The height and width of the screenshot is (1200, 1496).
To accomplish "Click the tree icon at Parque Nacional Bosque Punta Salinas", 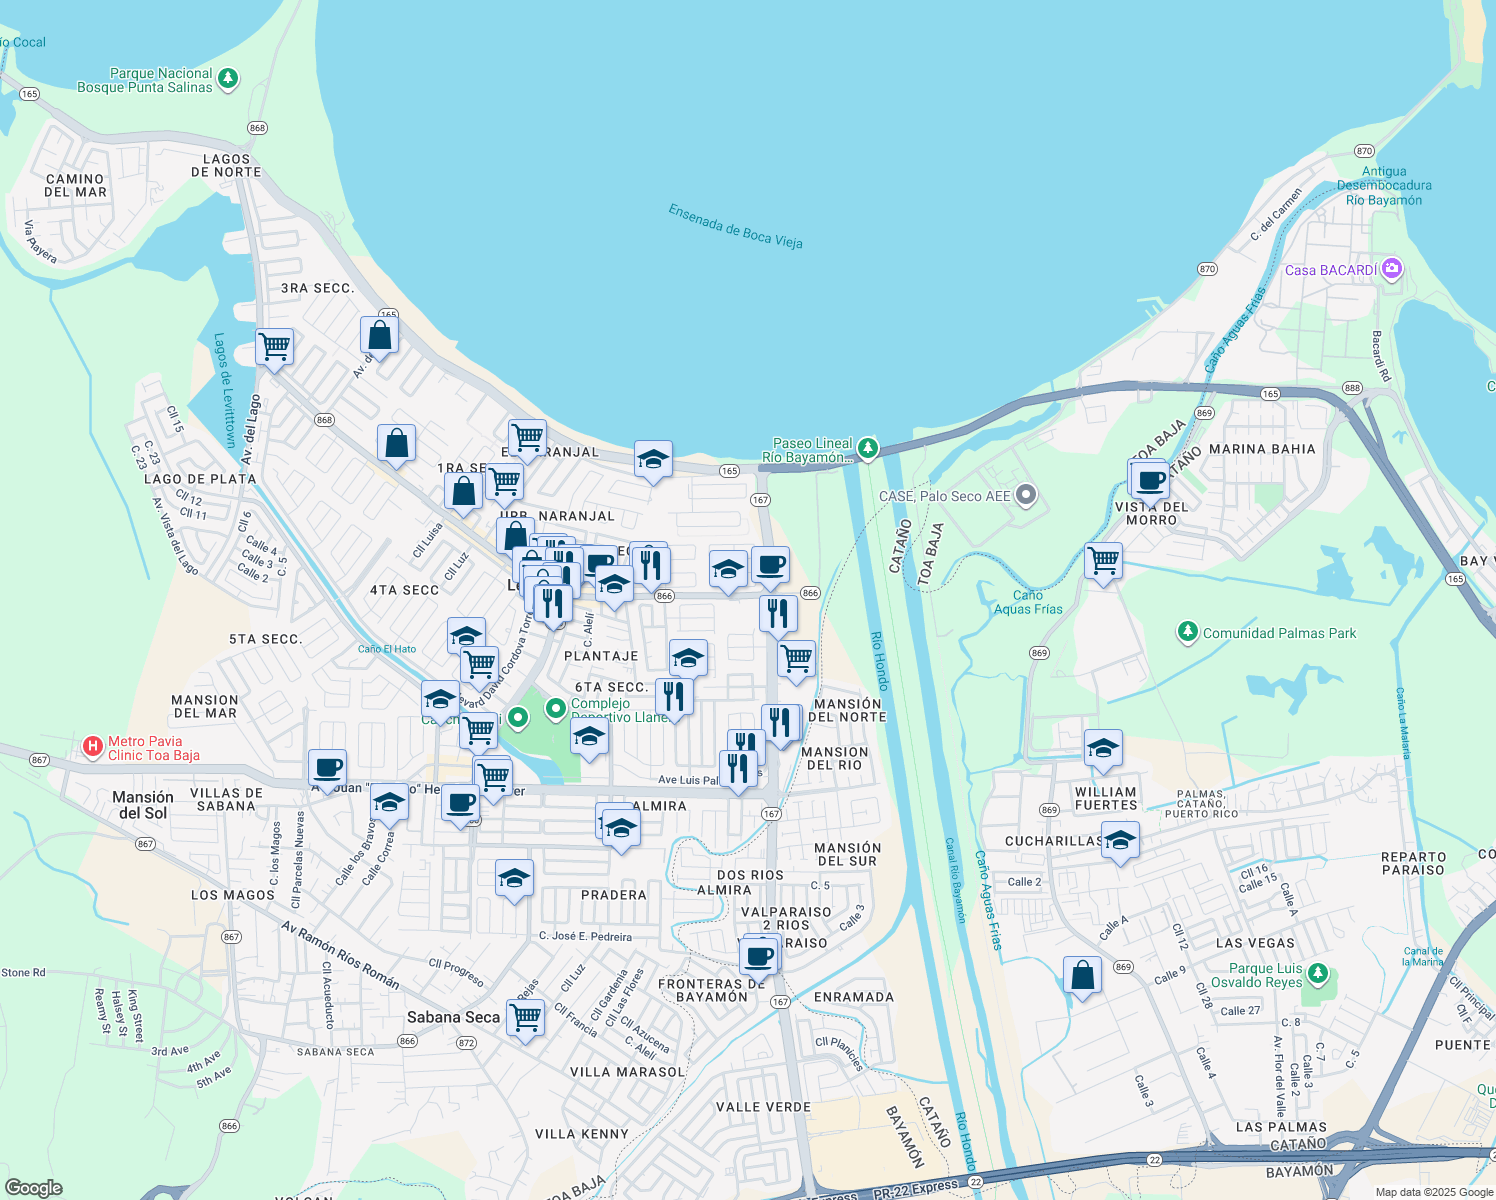I will pos(228,80).
